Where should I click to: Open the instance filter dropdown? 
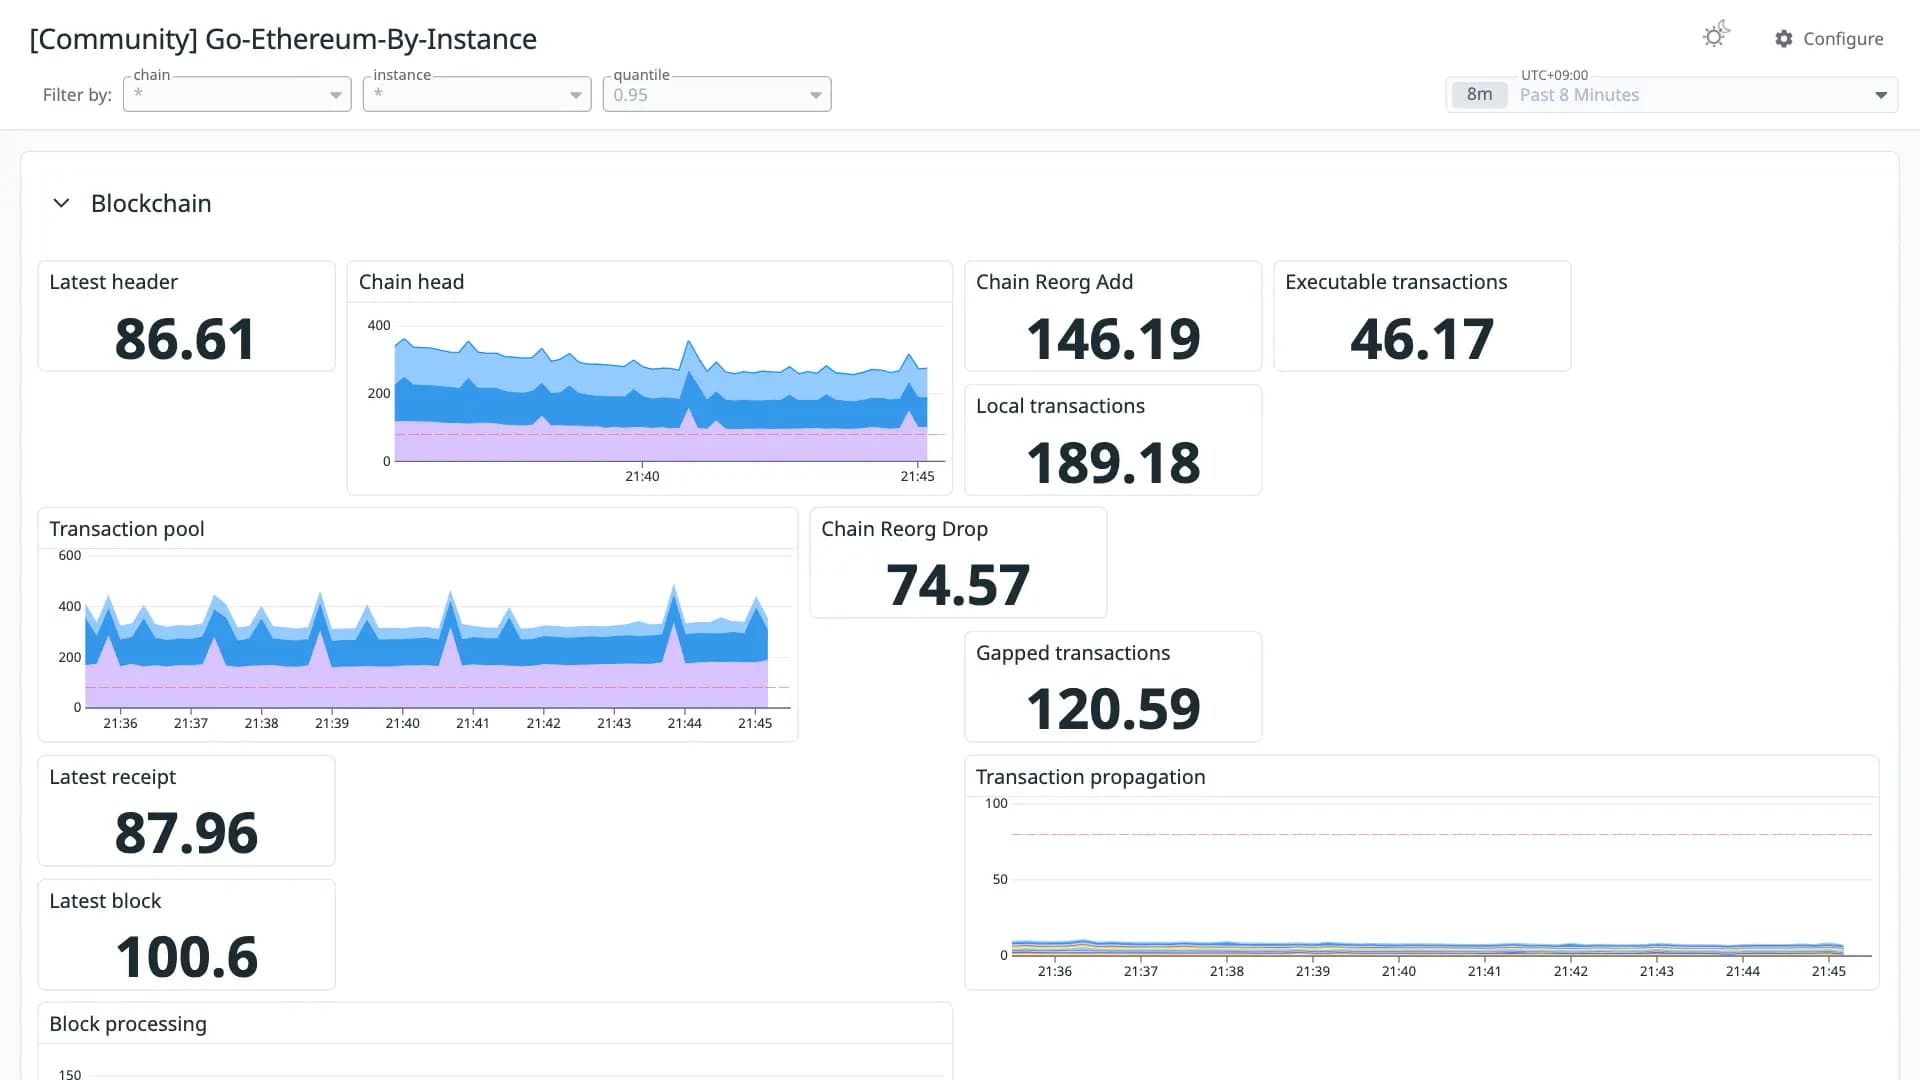coord(477,94)
